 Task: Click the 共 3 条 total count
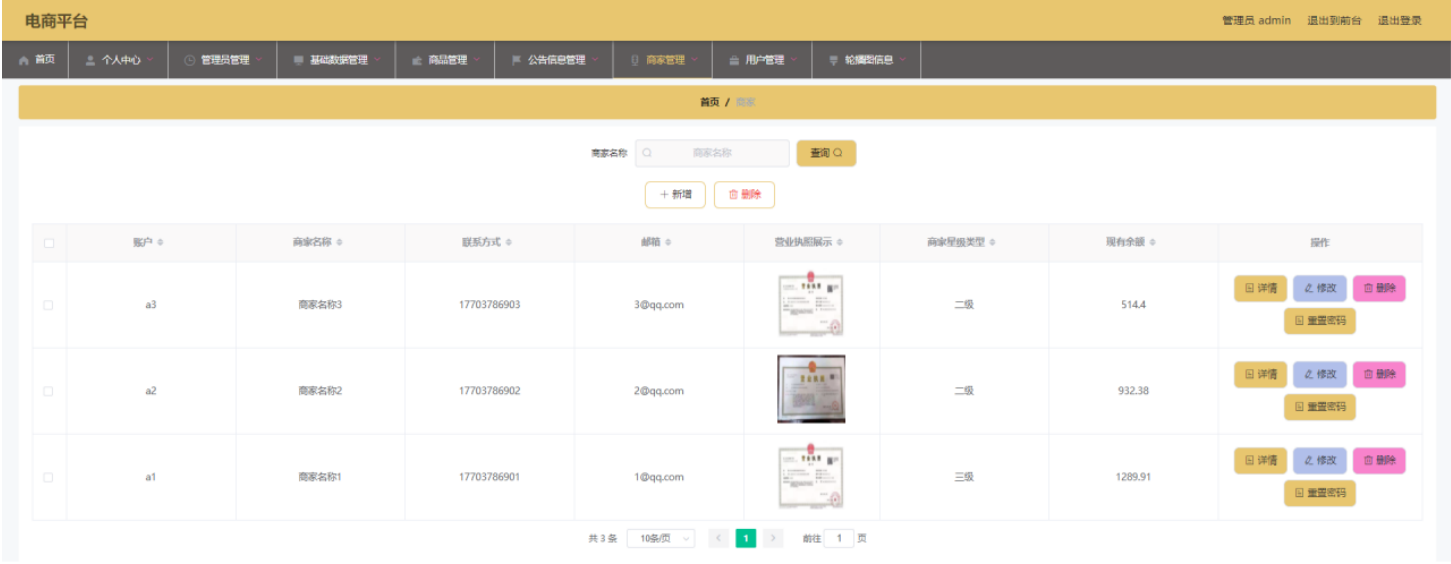coord(603,538)
